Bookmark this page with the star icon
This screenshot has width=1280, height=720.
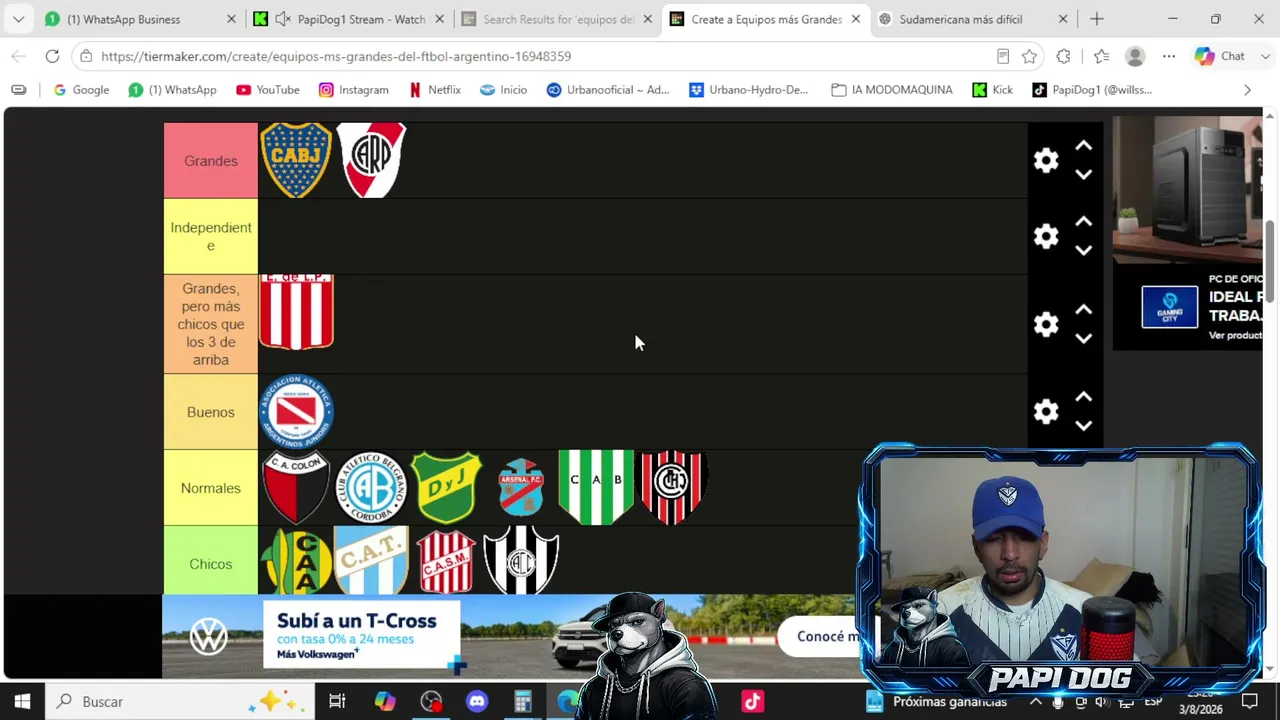click(1030, 56)
